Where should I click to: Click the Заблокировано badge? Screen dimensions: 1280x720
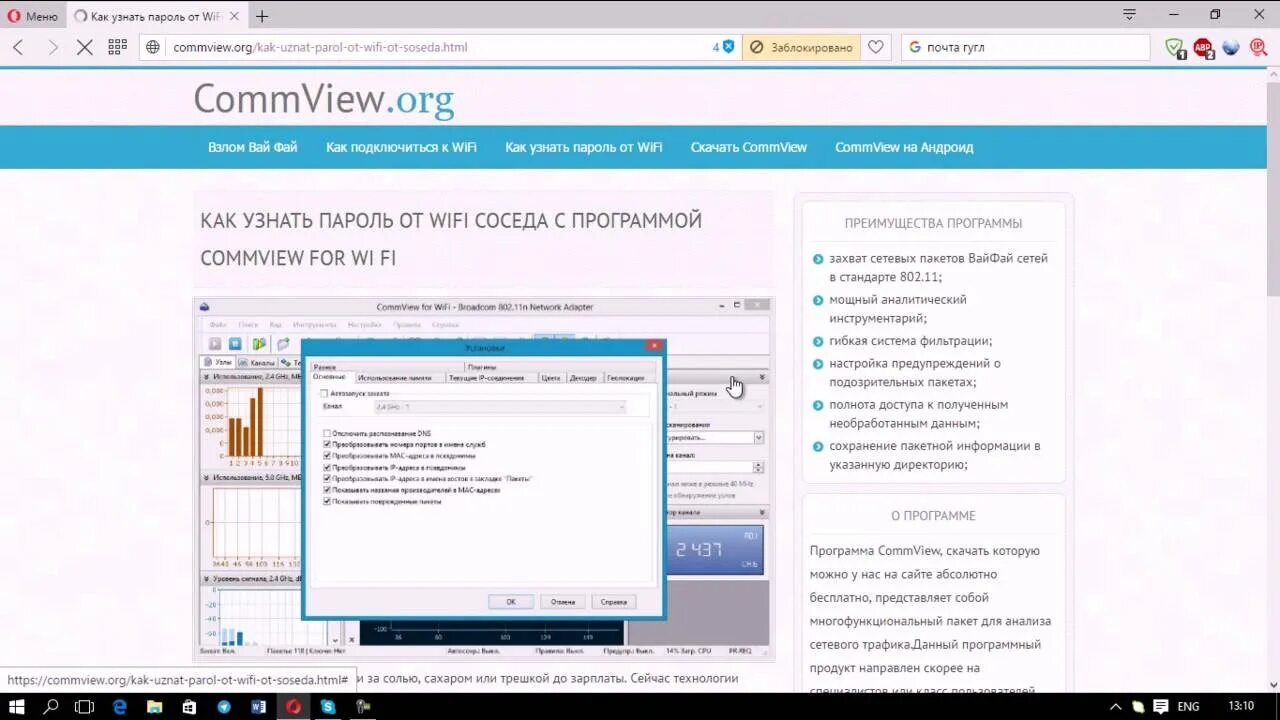[801, 47]
